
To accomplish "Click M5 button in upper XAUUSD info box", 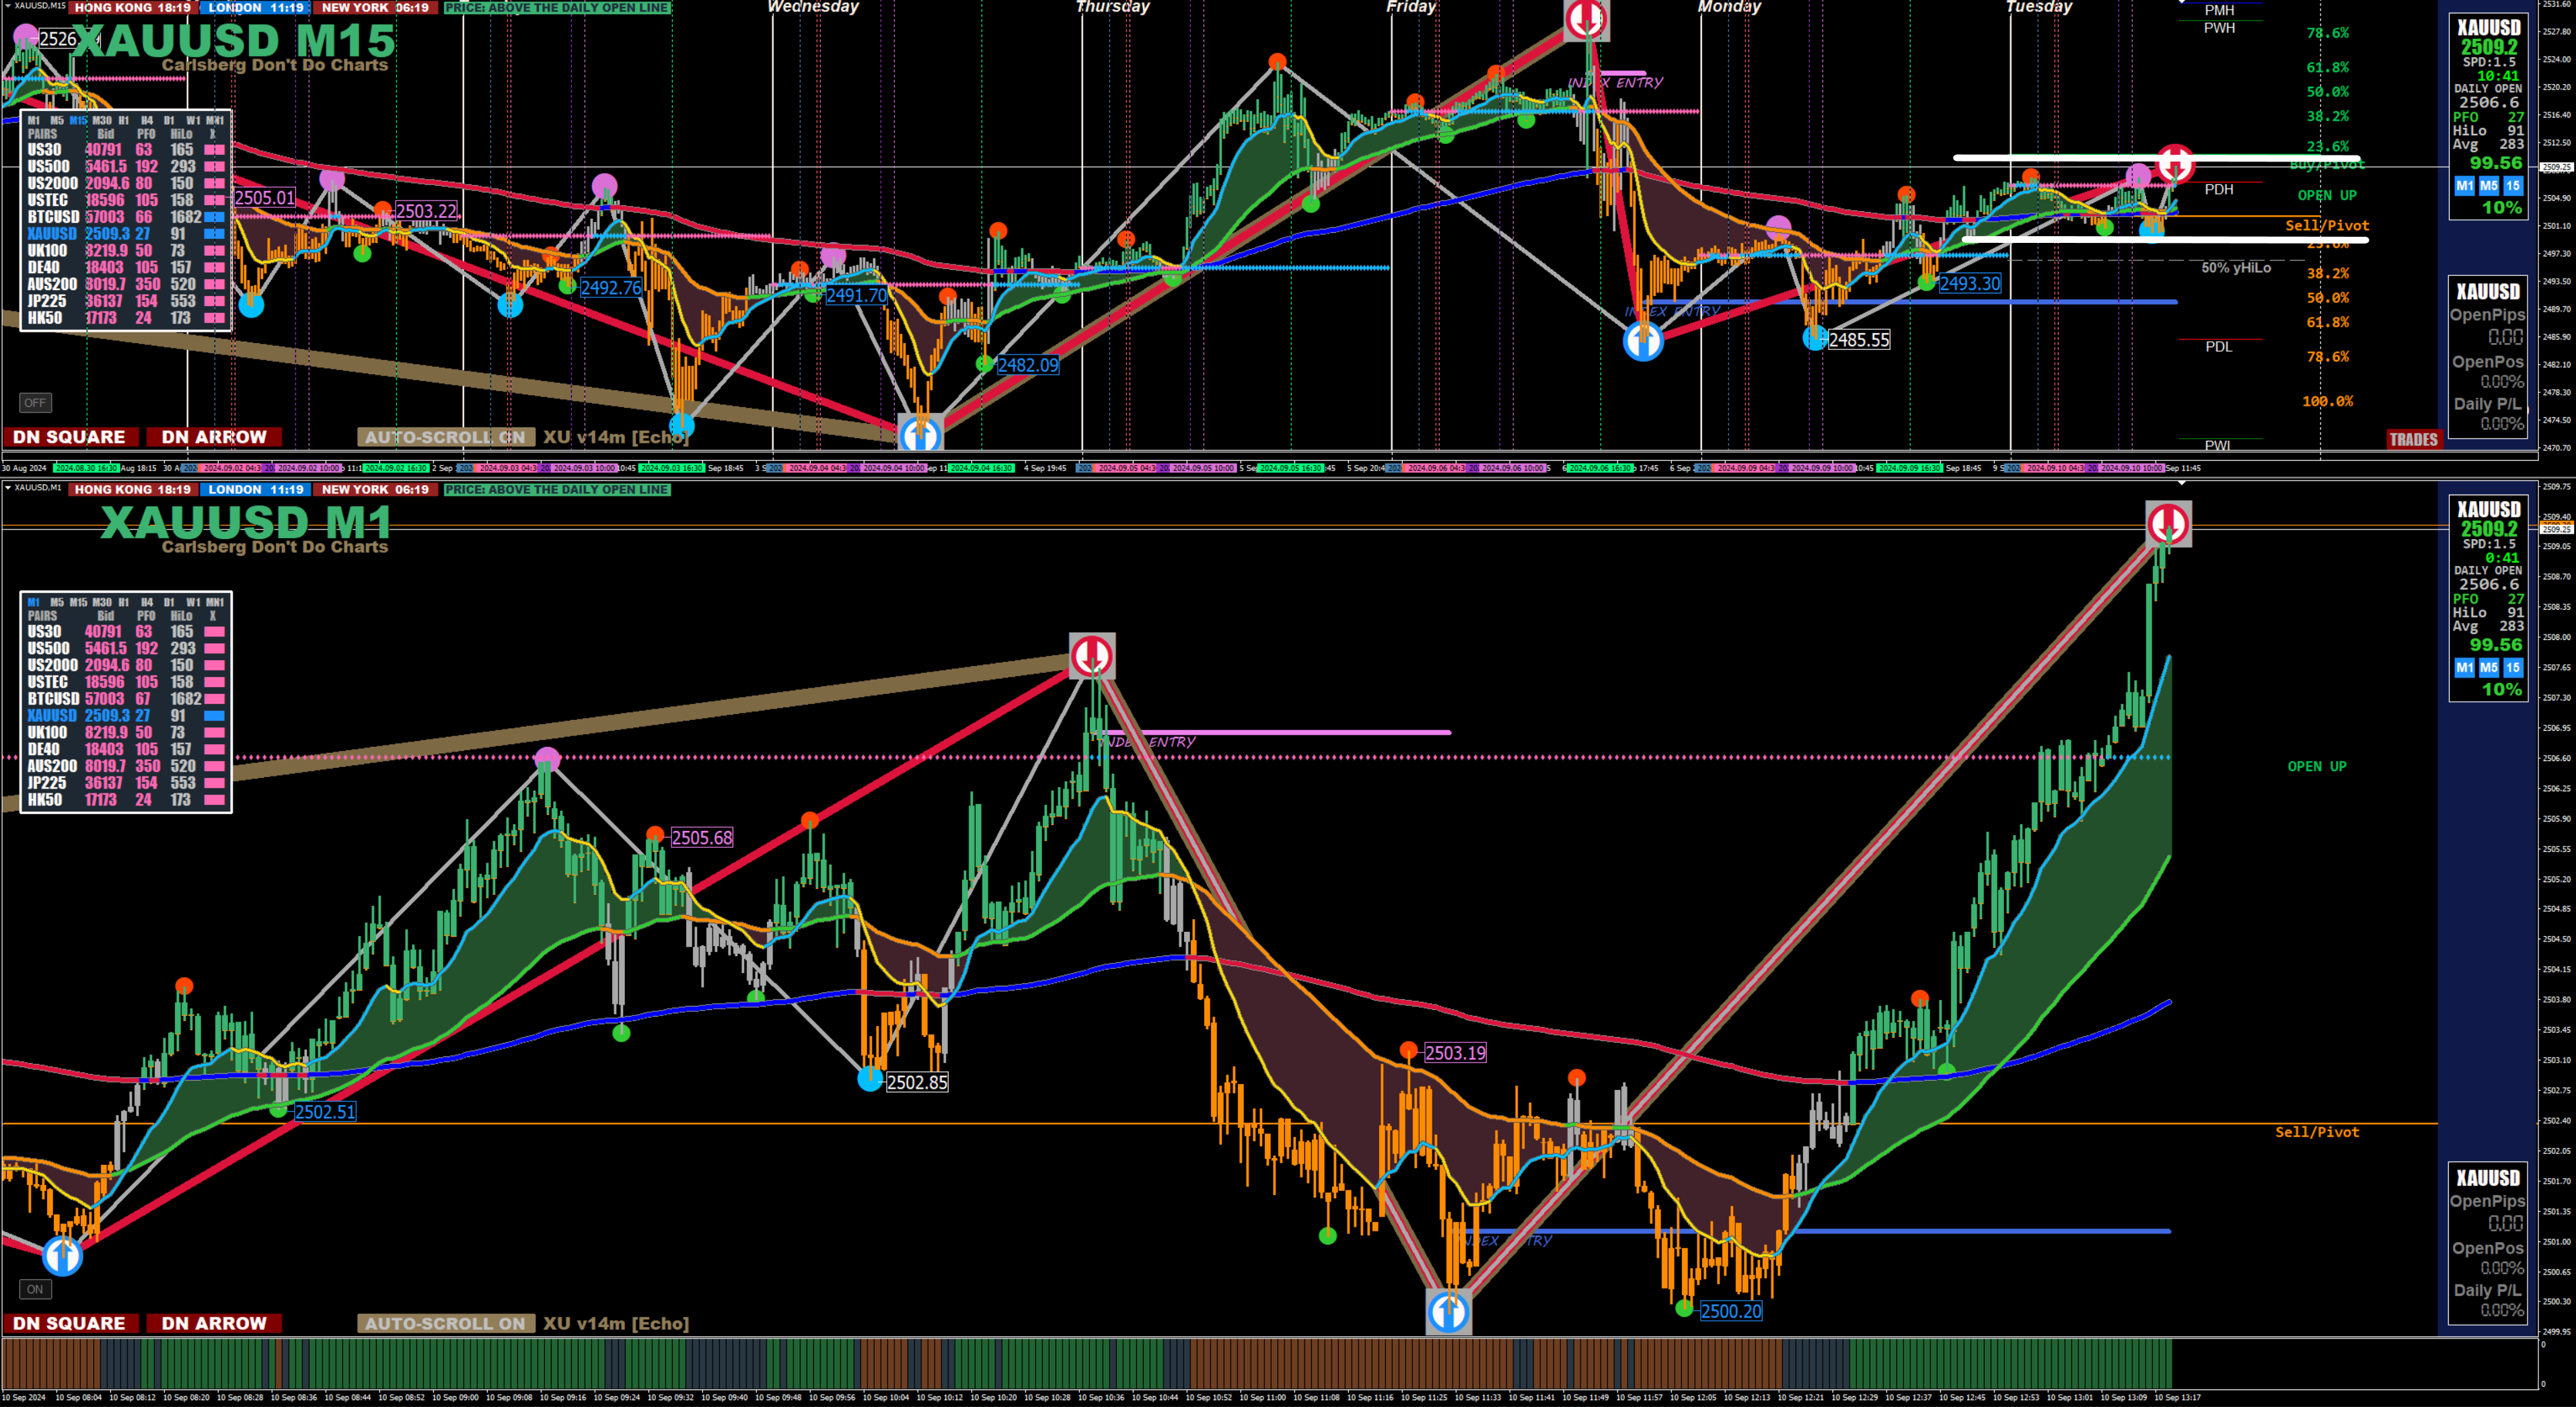I will (x=2488, y=186).
